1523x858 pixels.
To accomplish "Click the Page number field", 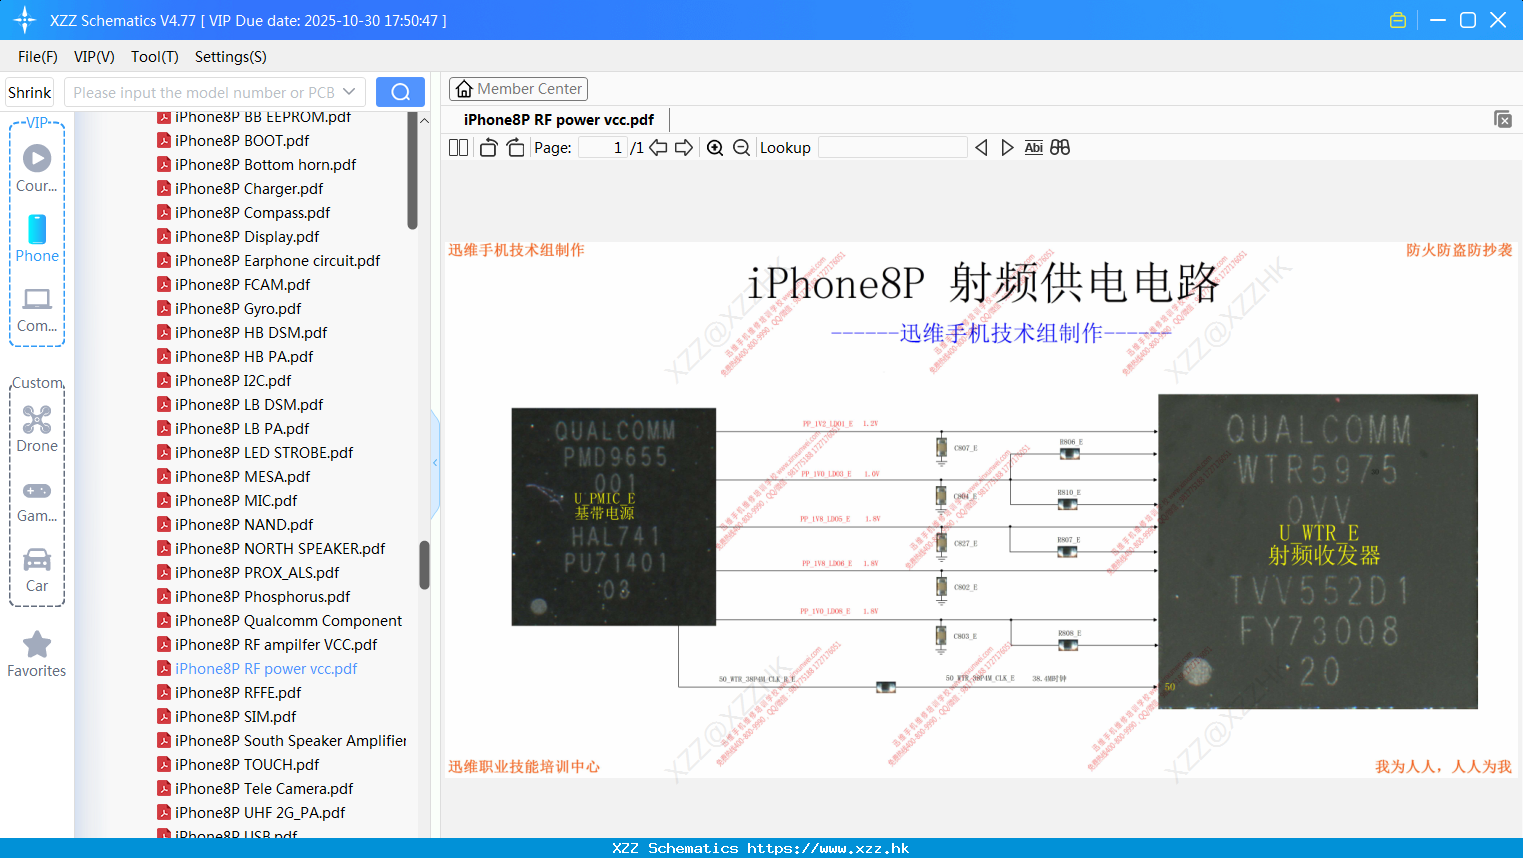I will (x=603, y=148).
